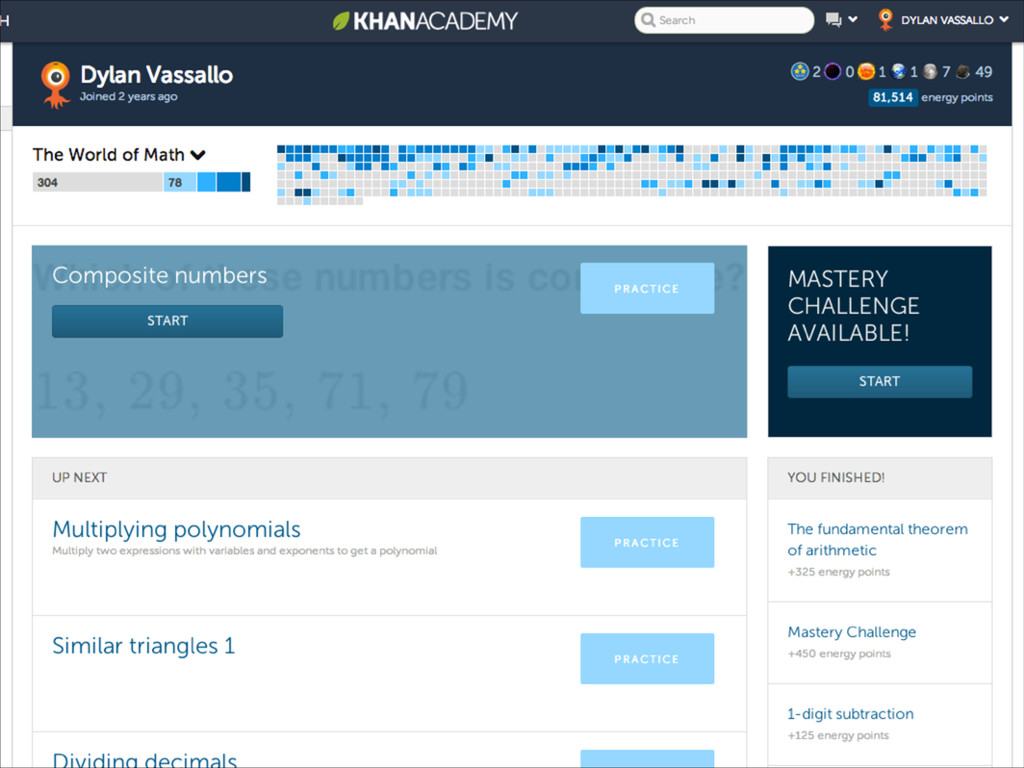Click the Challenge Patch badge showing 2
Image resolution: width=1024 pixels, height=768 pixels.
tap(799, 71)
